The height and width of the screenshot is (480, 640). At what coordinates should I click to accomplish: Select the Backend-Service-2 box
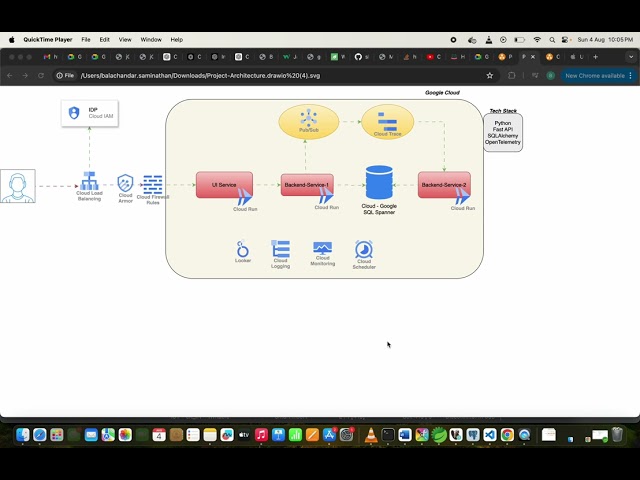(444, 185)
